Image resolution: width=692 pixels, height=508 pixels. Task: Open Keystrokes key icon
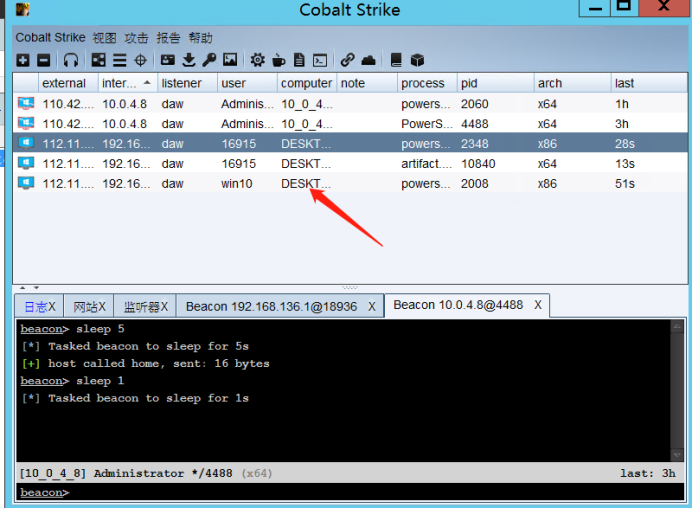point(209,60)
